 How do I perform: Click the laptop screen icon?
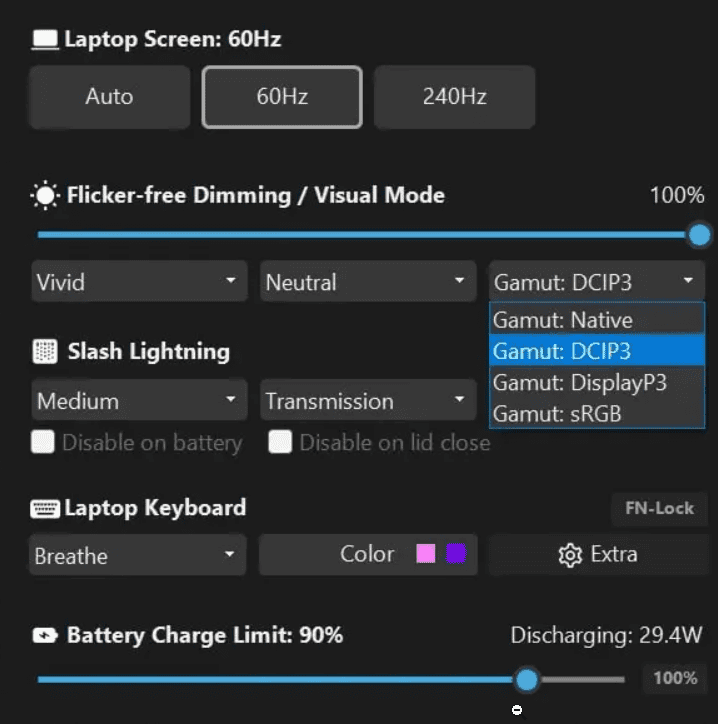[45, 40]
